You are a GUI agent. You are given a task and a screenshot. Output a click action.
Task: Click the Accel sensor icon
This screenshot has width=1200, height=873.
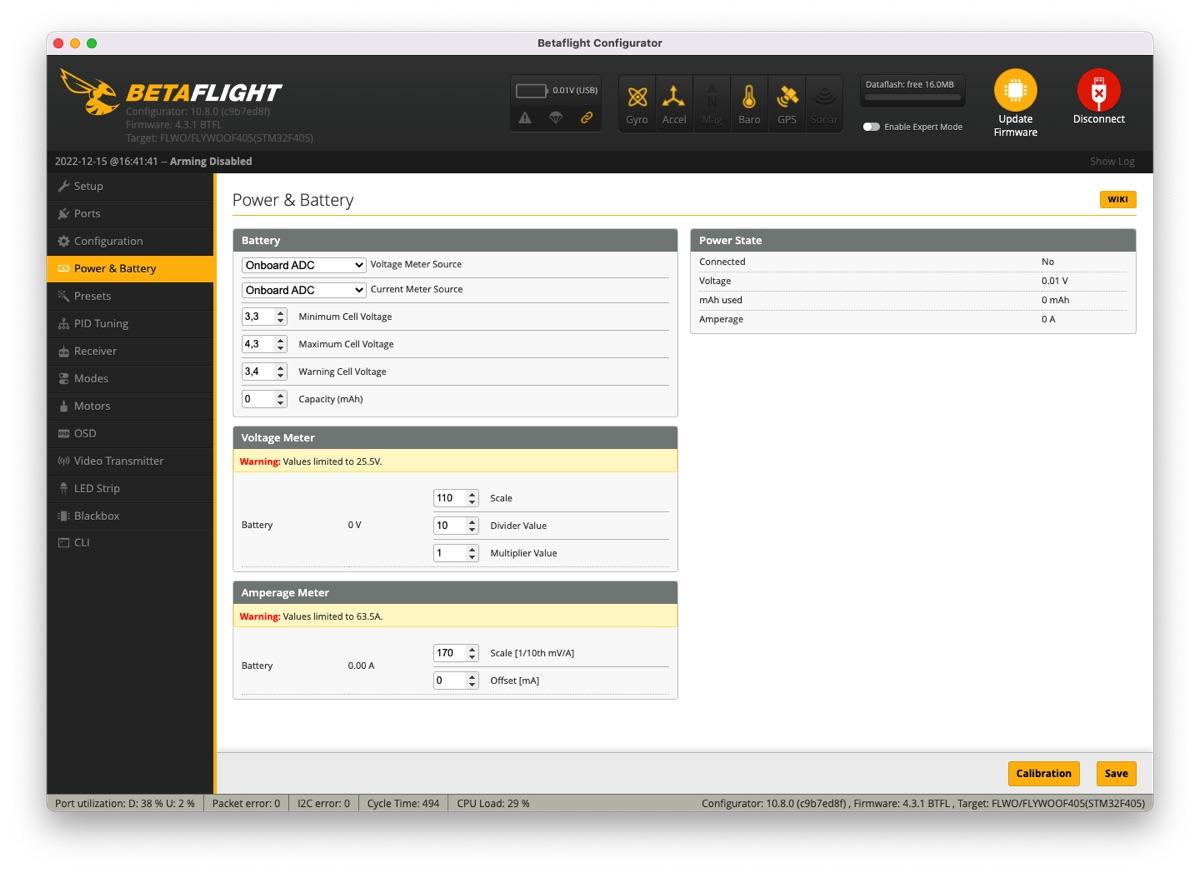coord(675,104)
